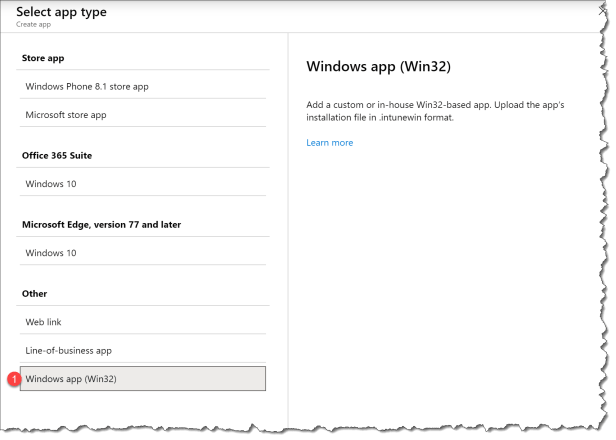Screen dimensions: 616x440
Task: Select Windows 10 under Office 365 Suite
Action: coord(143,184)
